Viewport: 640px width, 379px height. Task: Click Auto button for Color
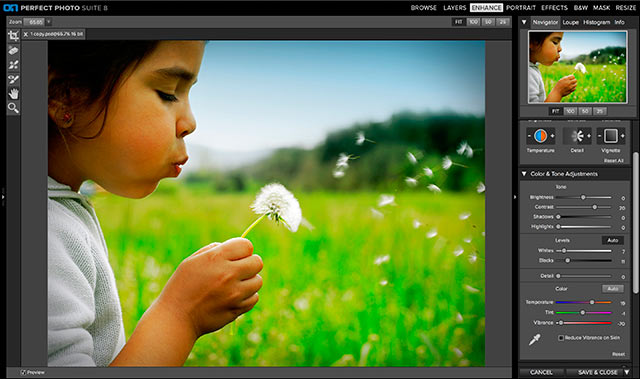point(613,289)
